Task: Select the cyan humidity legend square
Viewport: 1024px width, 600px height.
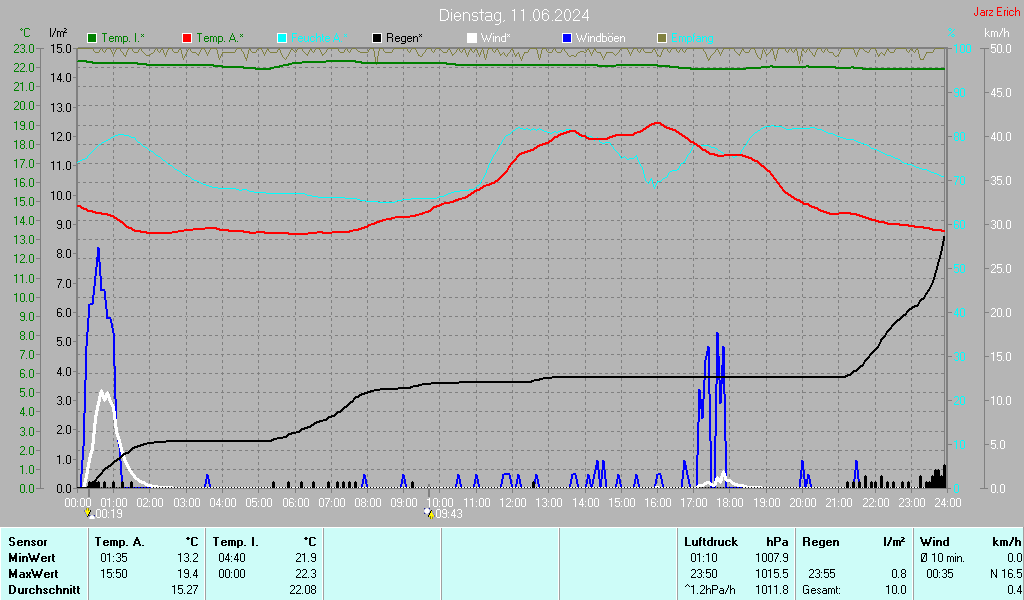Action: tap(282, 38)
